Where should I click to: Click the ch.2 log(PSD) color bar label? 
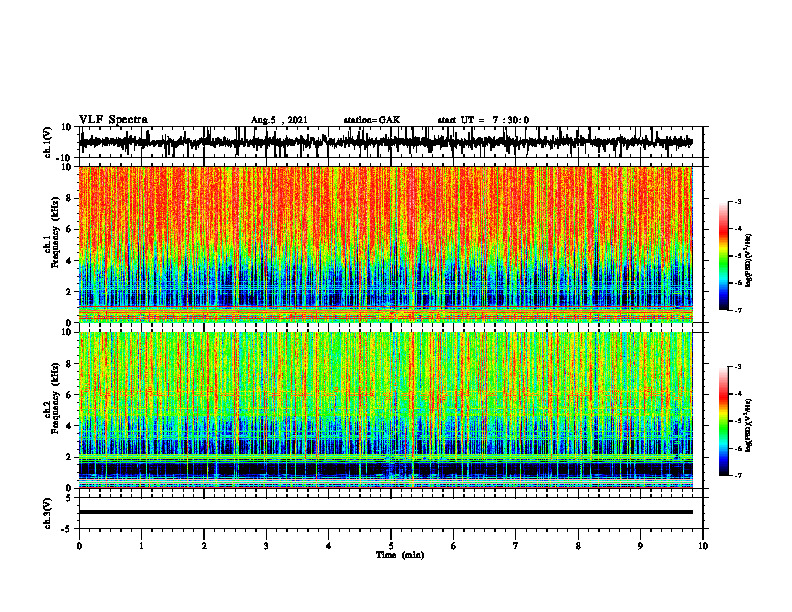[748, 425]
